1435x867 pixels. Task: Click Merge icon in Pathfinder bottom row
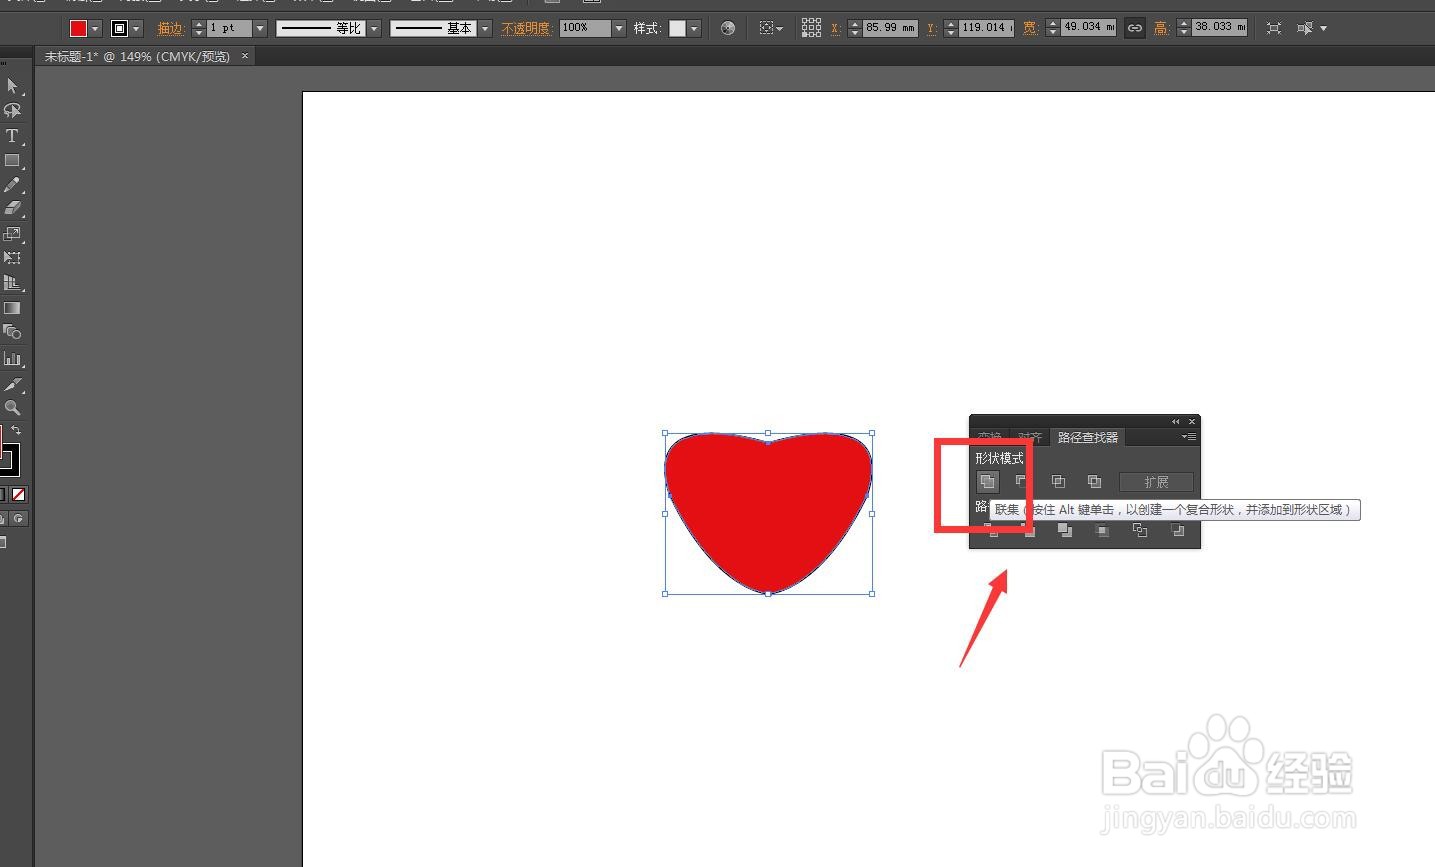point(1065,531)
